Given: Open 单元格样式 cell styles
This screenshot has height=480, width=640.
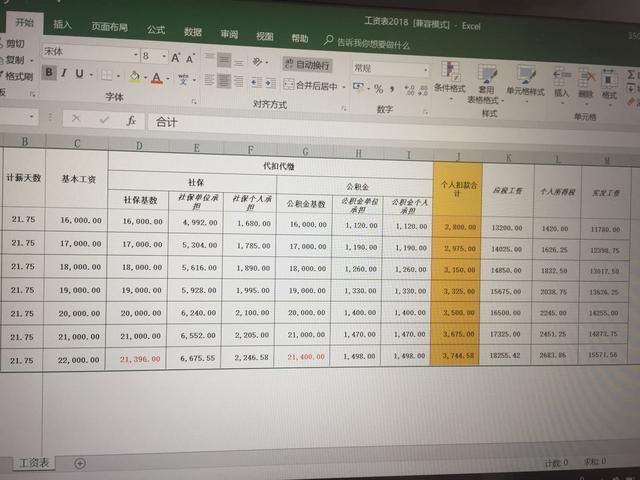Looking at the screenshot, I should coord(525,84).
